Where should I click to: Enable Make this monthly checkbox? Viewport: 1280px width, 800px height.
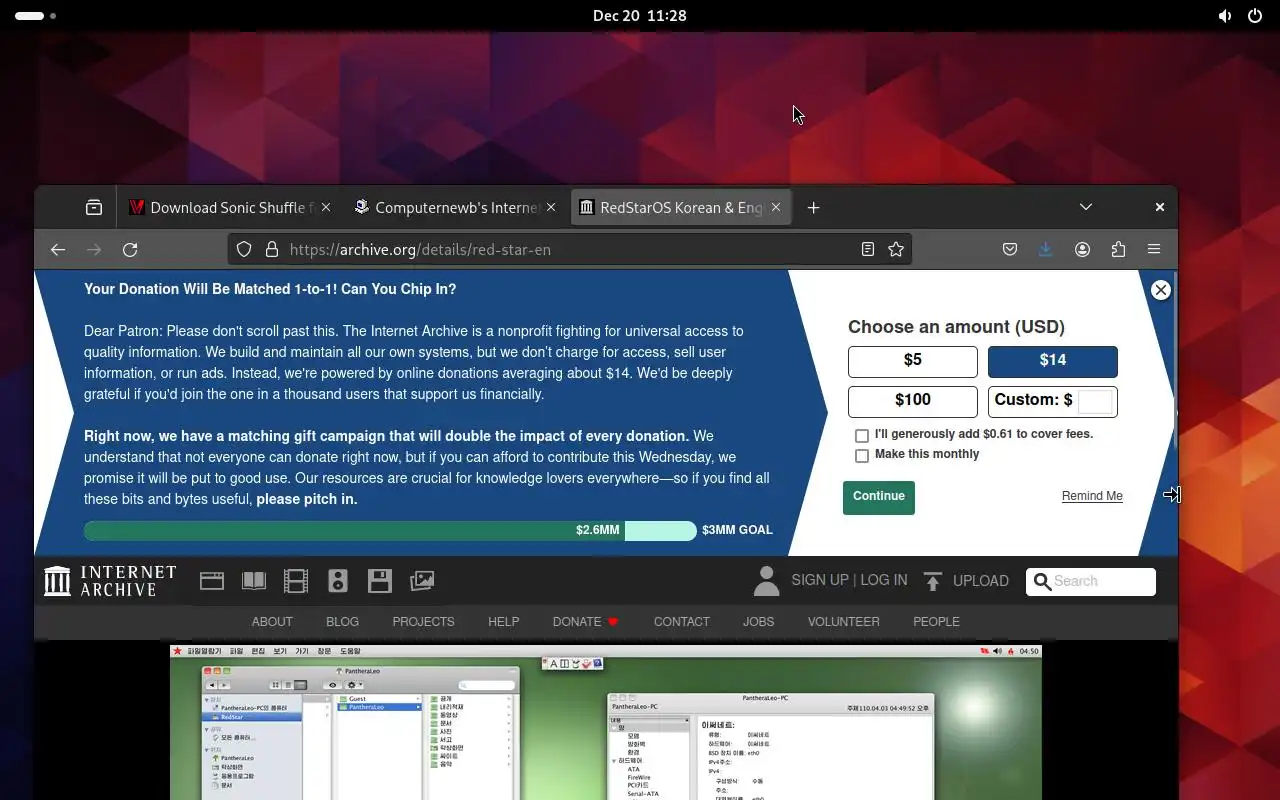[x=862, y=456]
